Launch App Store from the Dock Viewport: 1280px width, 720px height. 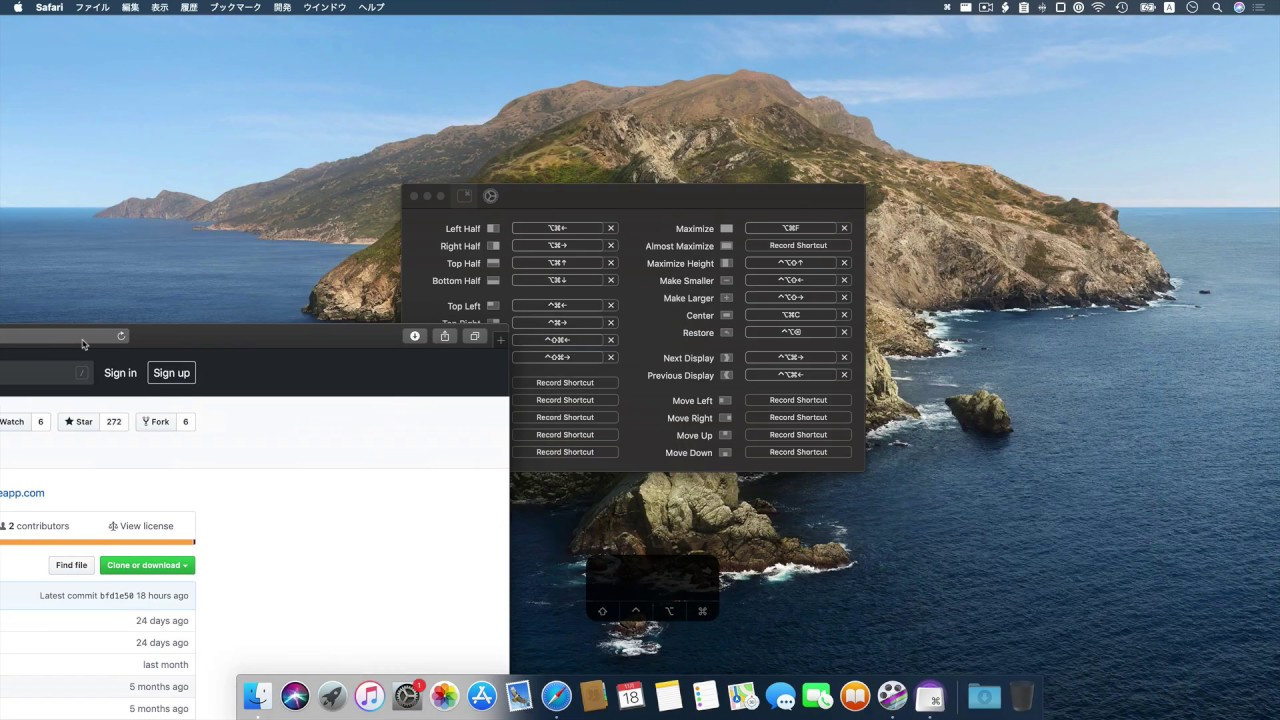482,696
